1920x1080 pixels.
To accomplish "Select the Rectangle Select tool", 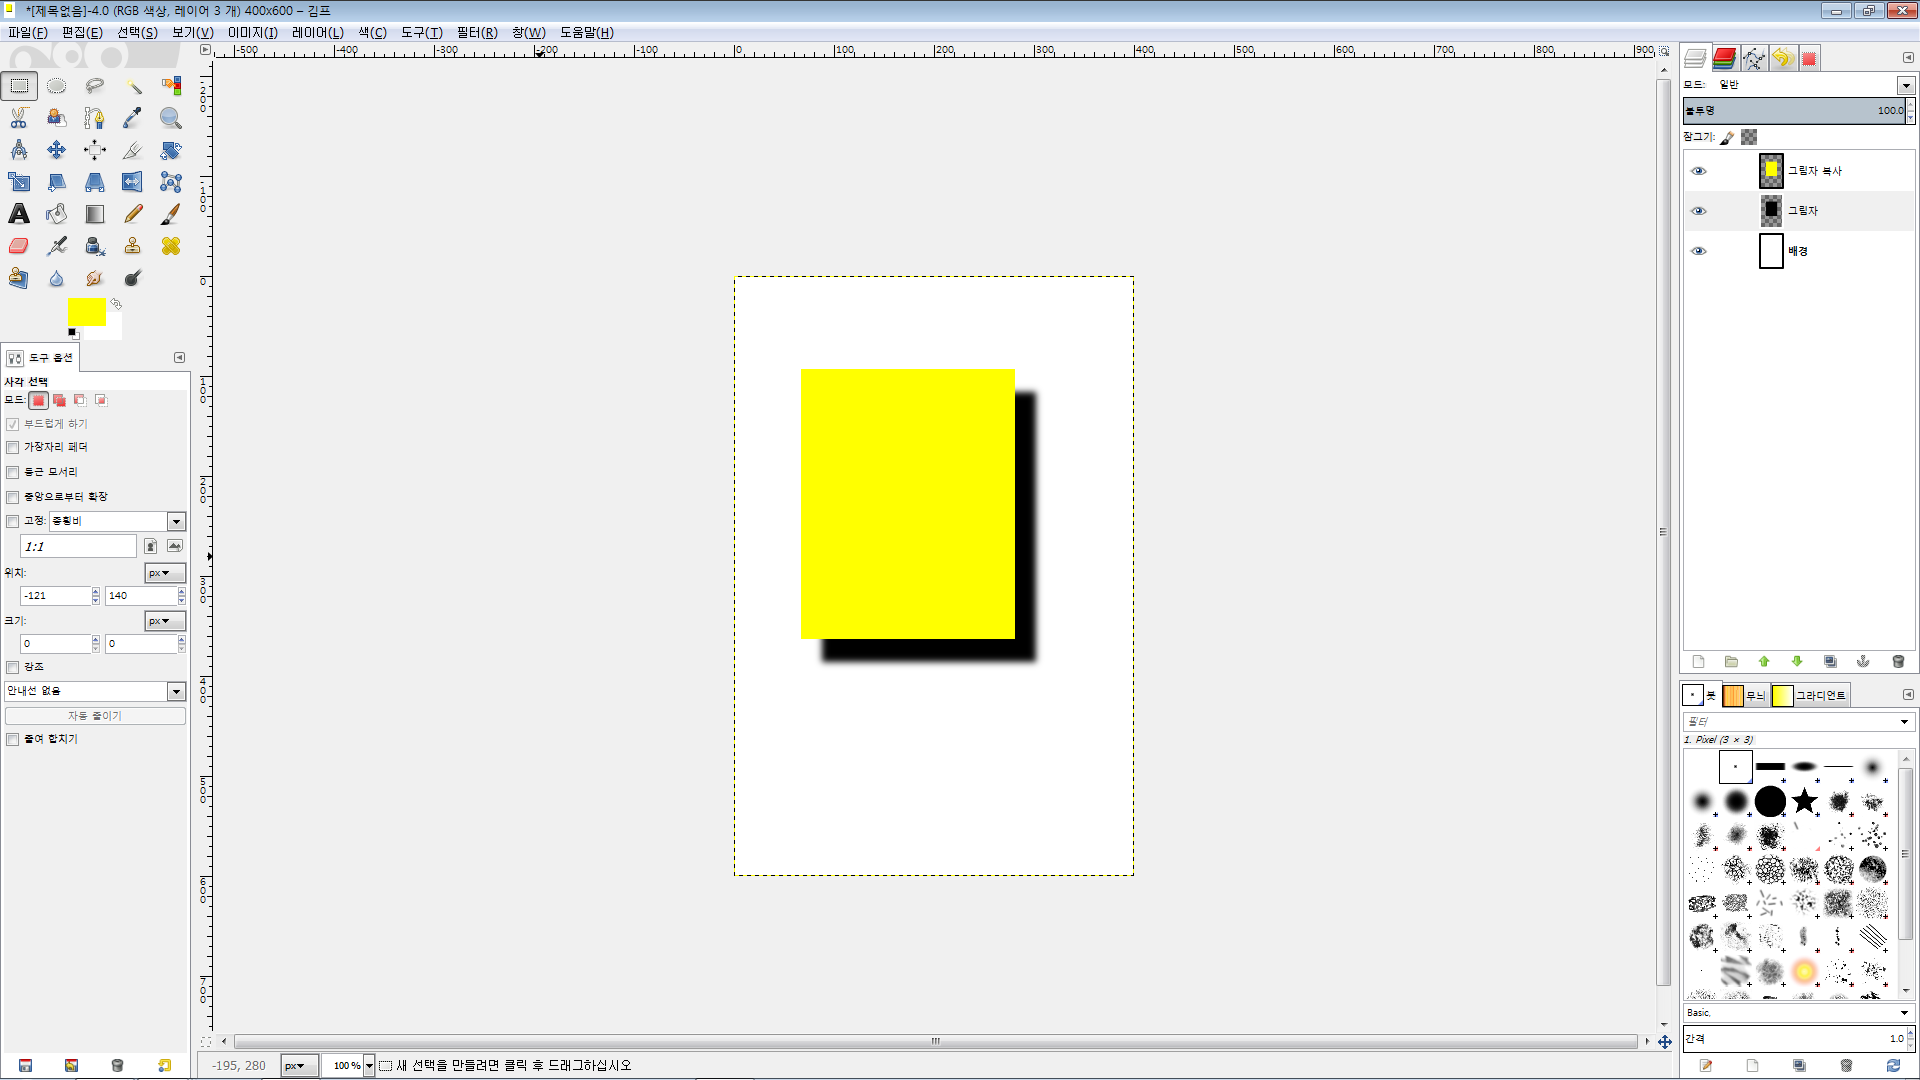I will (x=19, y=86).
